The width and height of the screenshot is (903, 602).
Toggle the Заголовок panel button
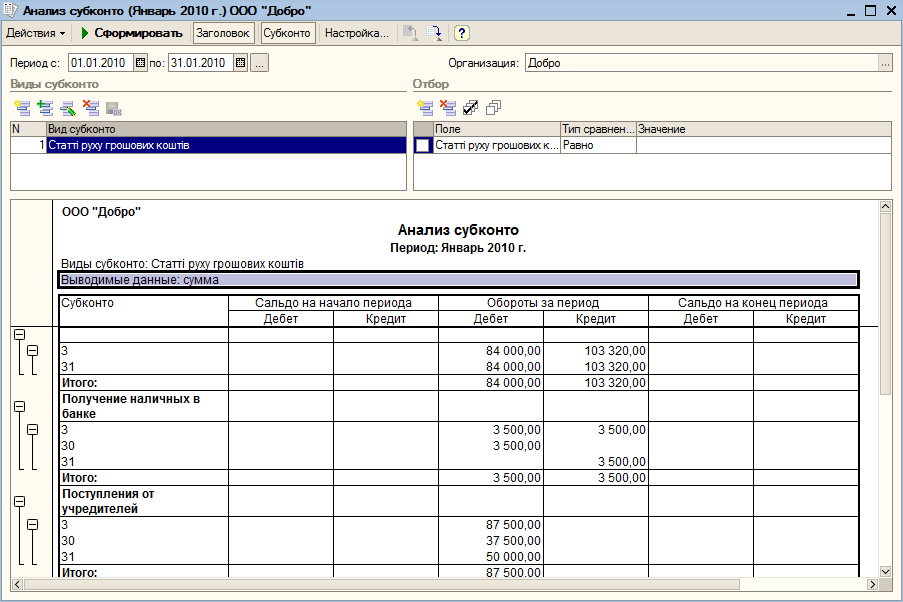(x=222, y=33)
